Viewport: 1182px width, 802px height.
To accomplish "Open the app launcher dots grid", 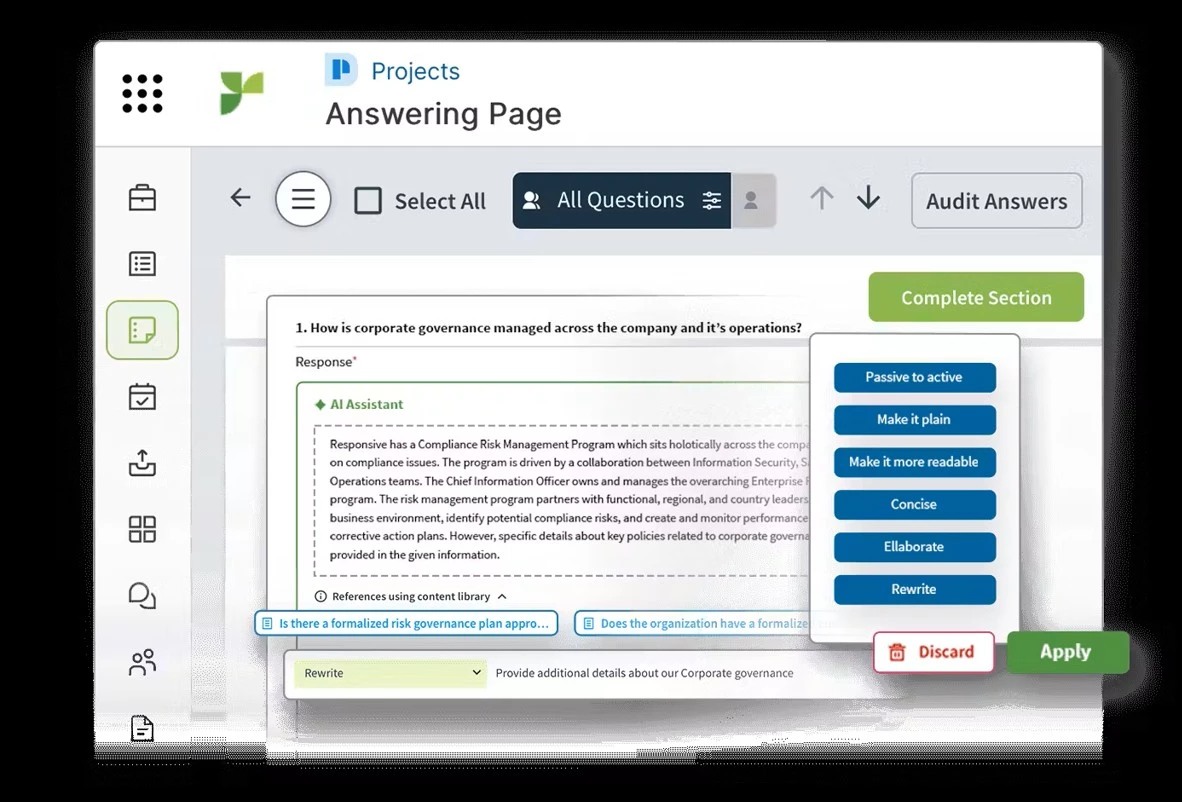I will (142, 93).
